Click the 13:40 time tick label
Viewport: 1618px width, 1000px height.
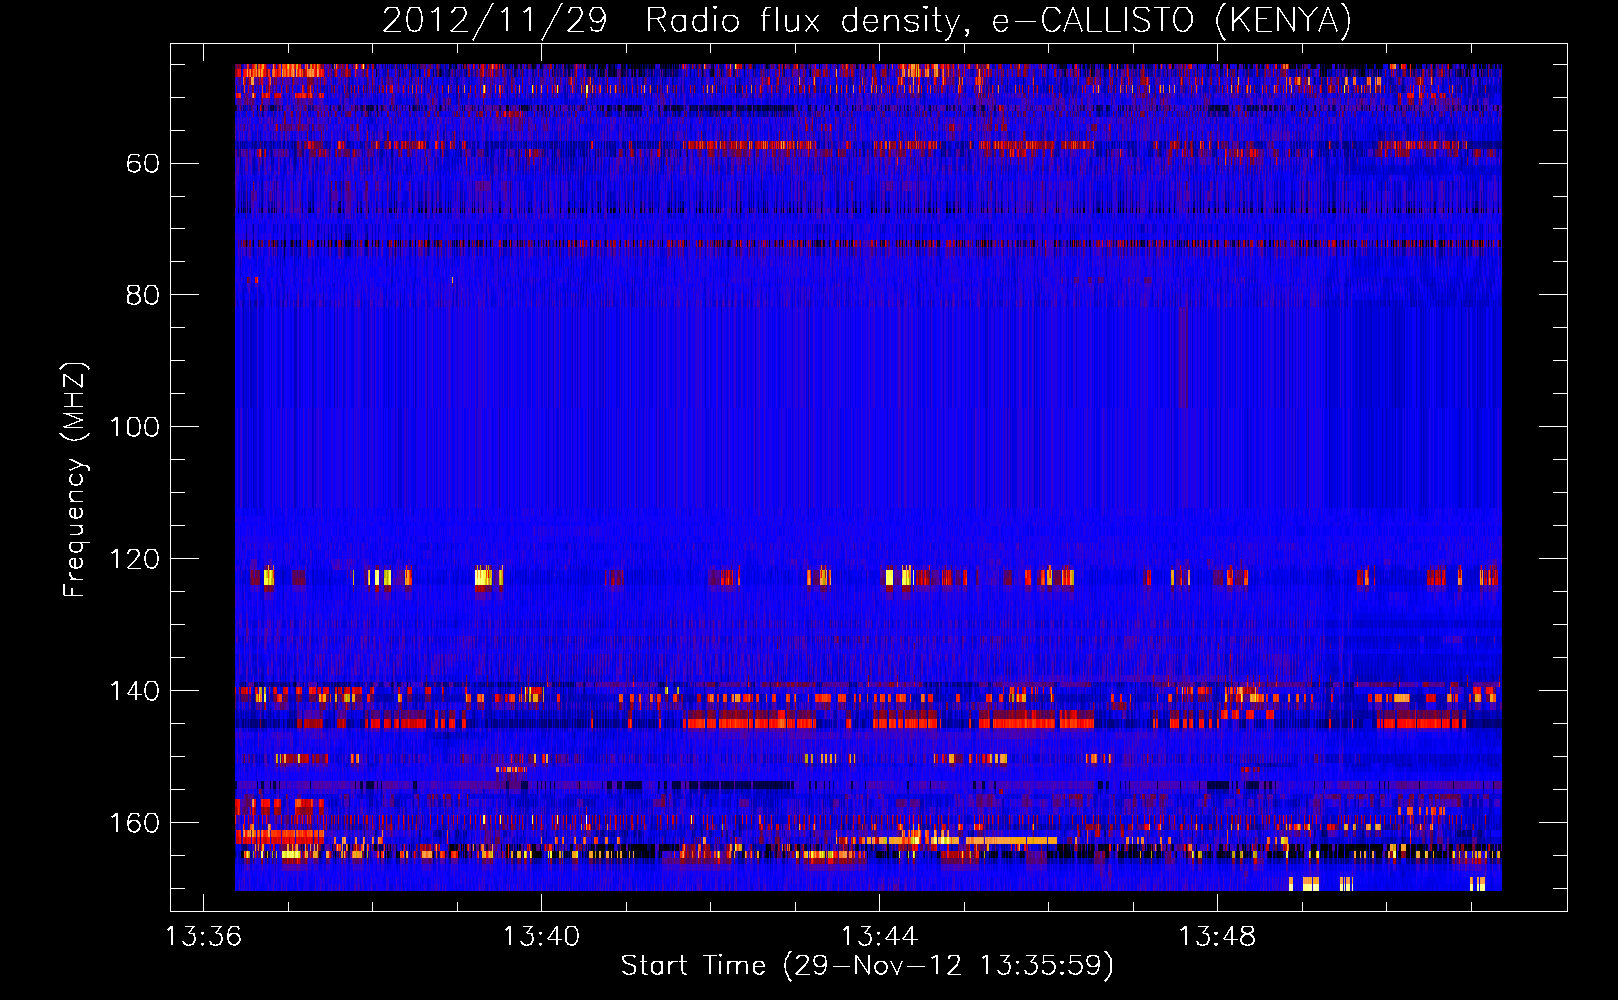pos(541,937)
